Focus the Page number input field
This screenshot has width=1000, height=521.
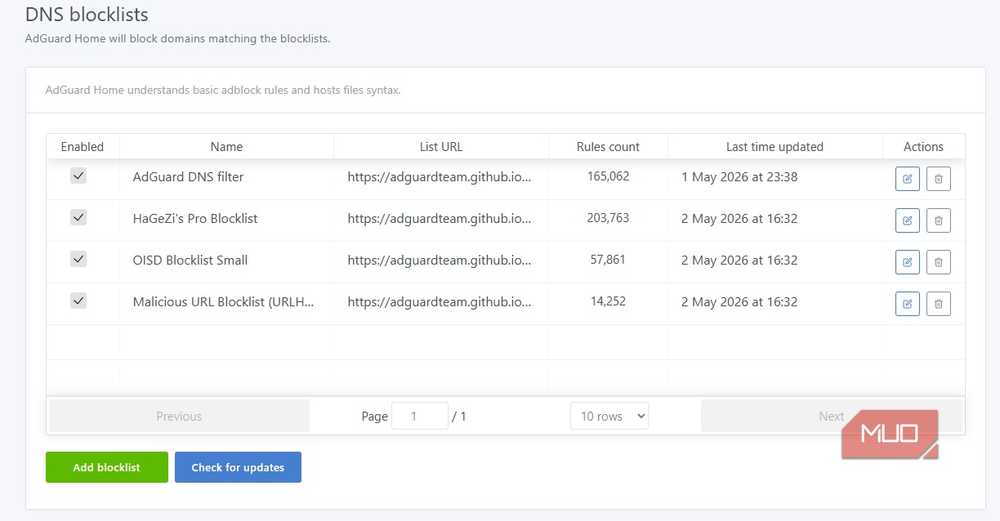coord(420,416)
